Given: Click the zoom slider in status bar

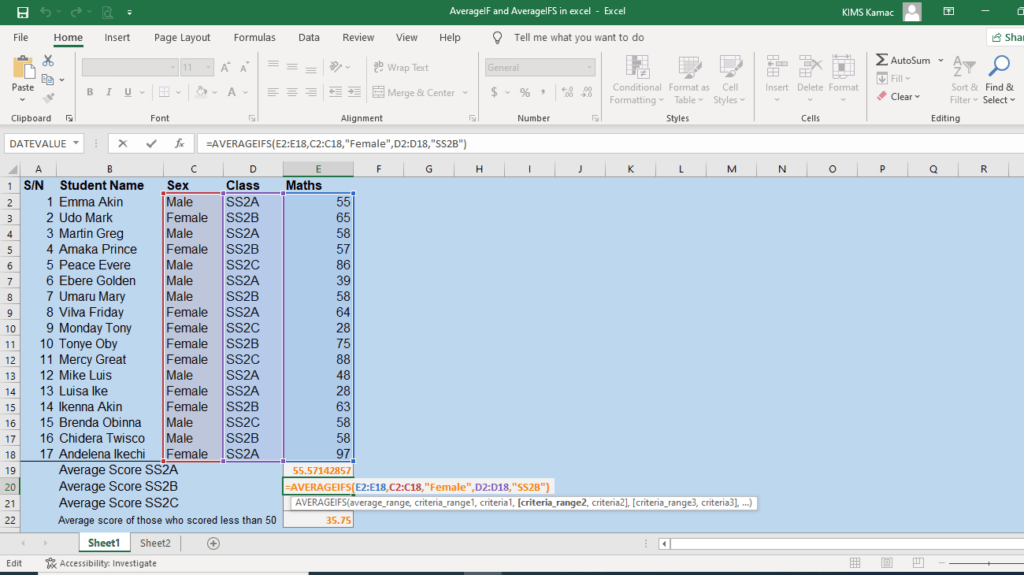Looking at the screenshot, I should pos(989,563).
